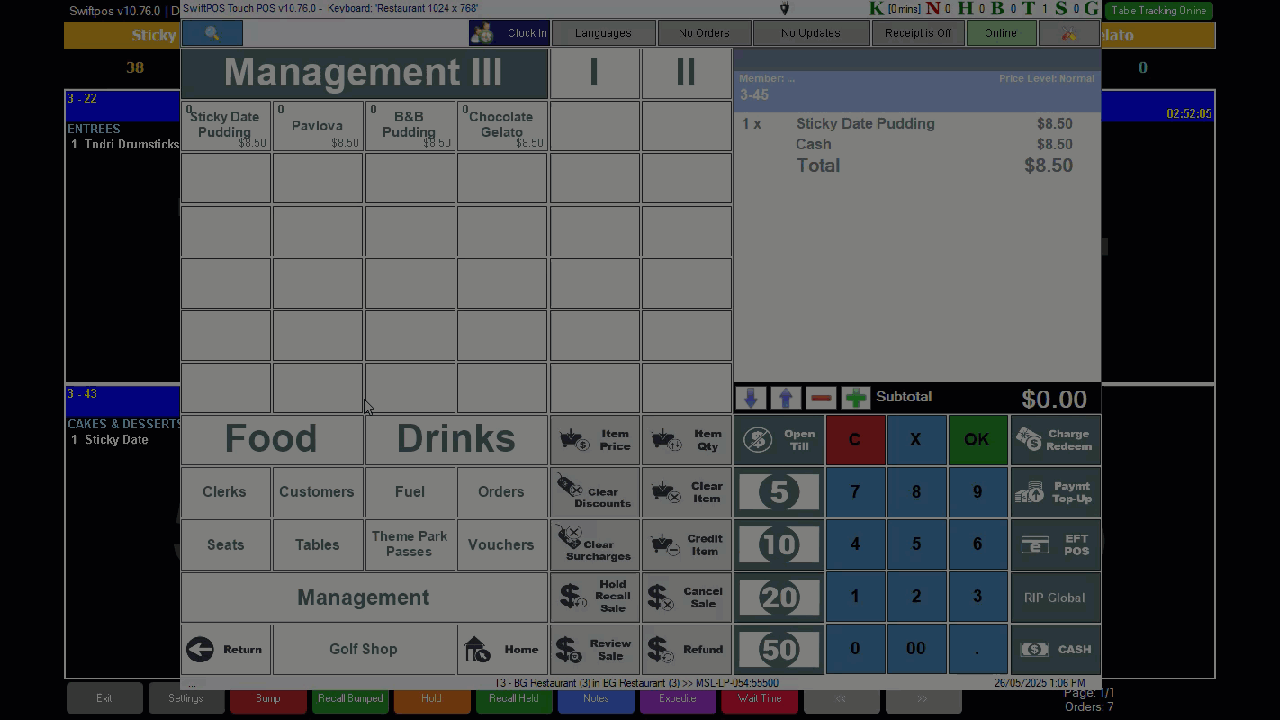
Task: Tap the $50 banknote quick-cash button
Action: click(778, 649)
